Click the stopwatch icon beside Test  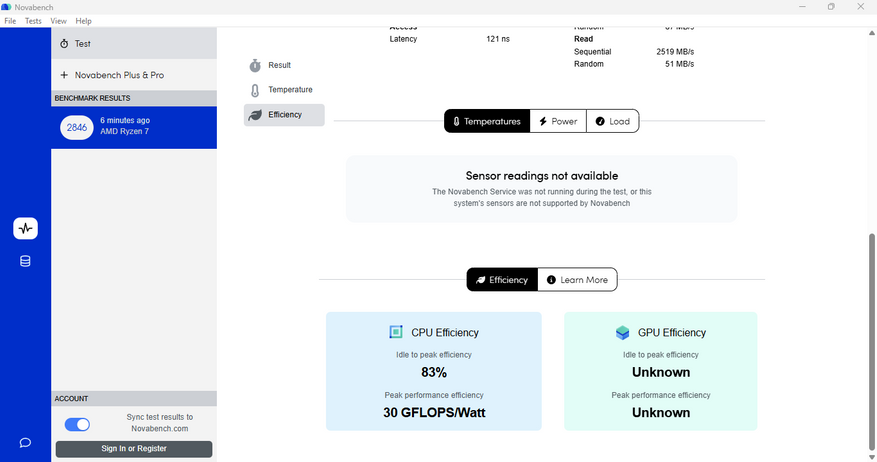tap(64, 44)
